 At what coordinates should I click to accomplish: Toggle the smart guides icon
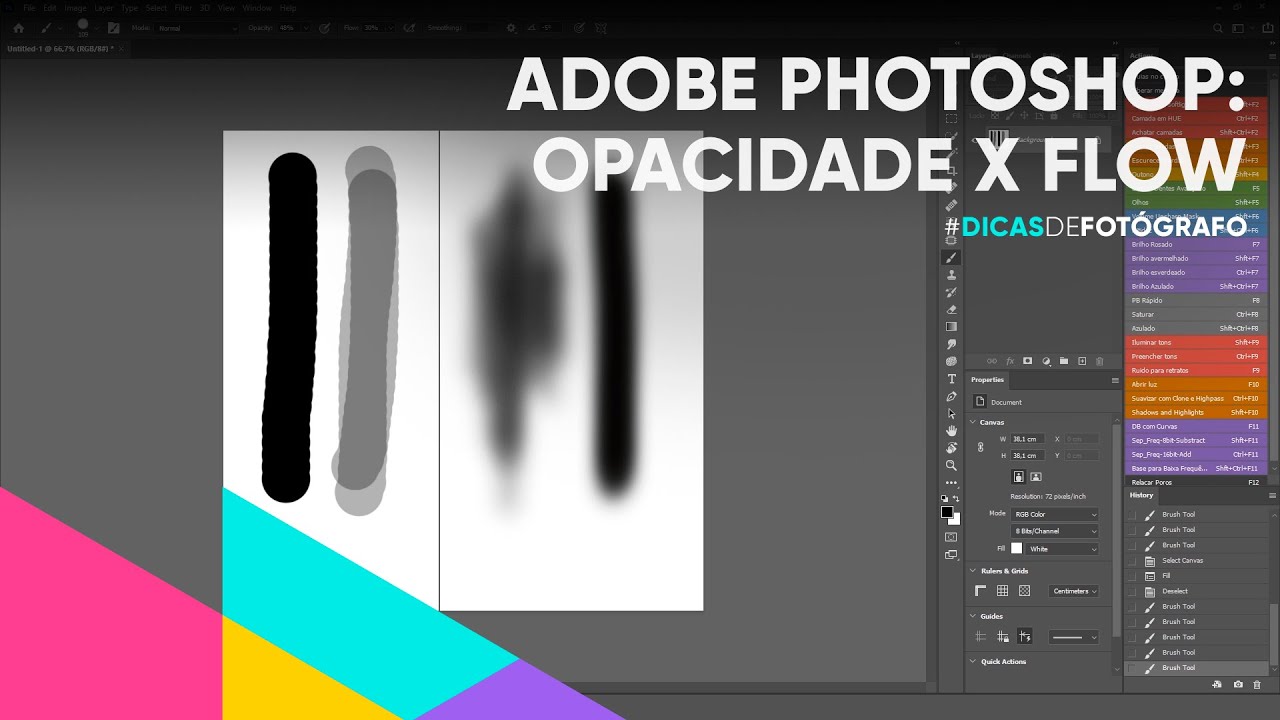click(1025, 636)
